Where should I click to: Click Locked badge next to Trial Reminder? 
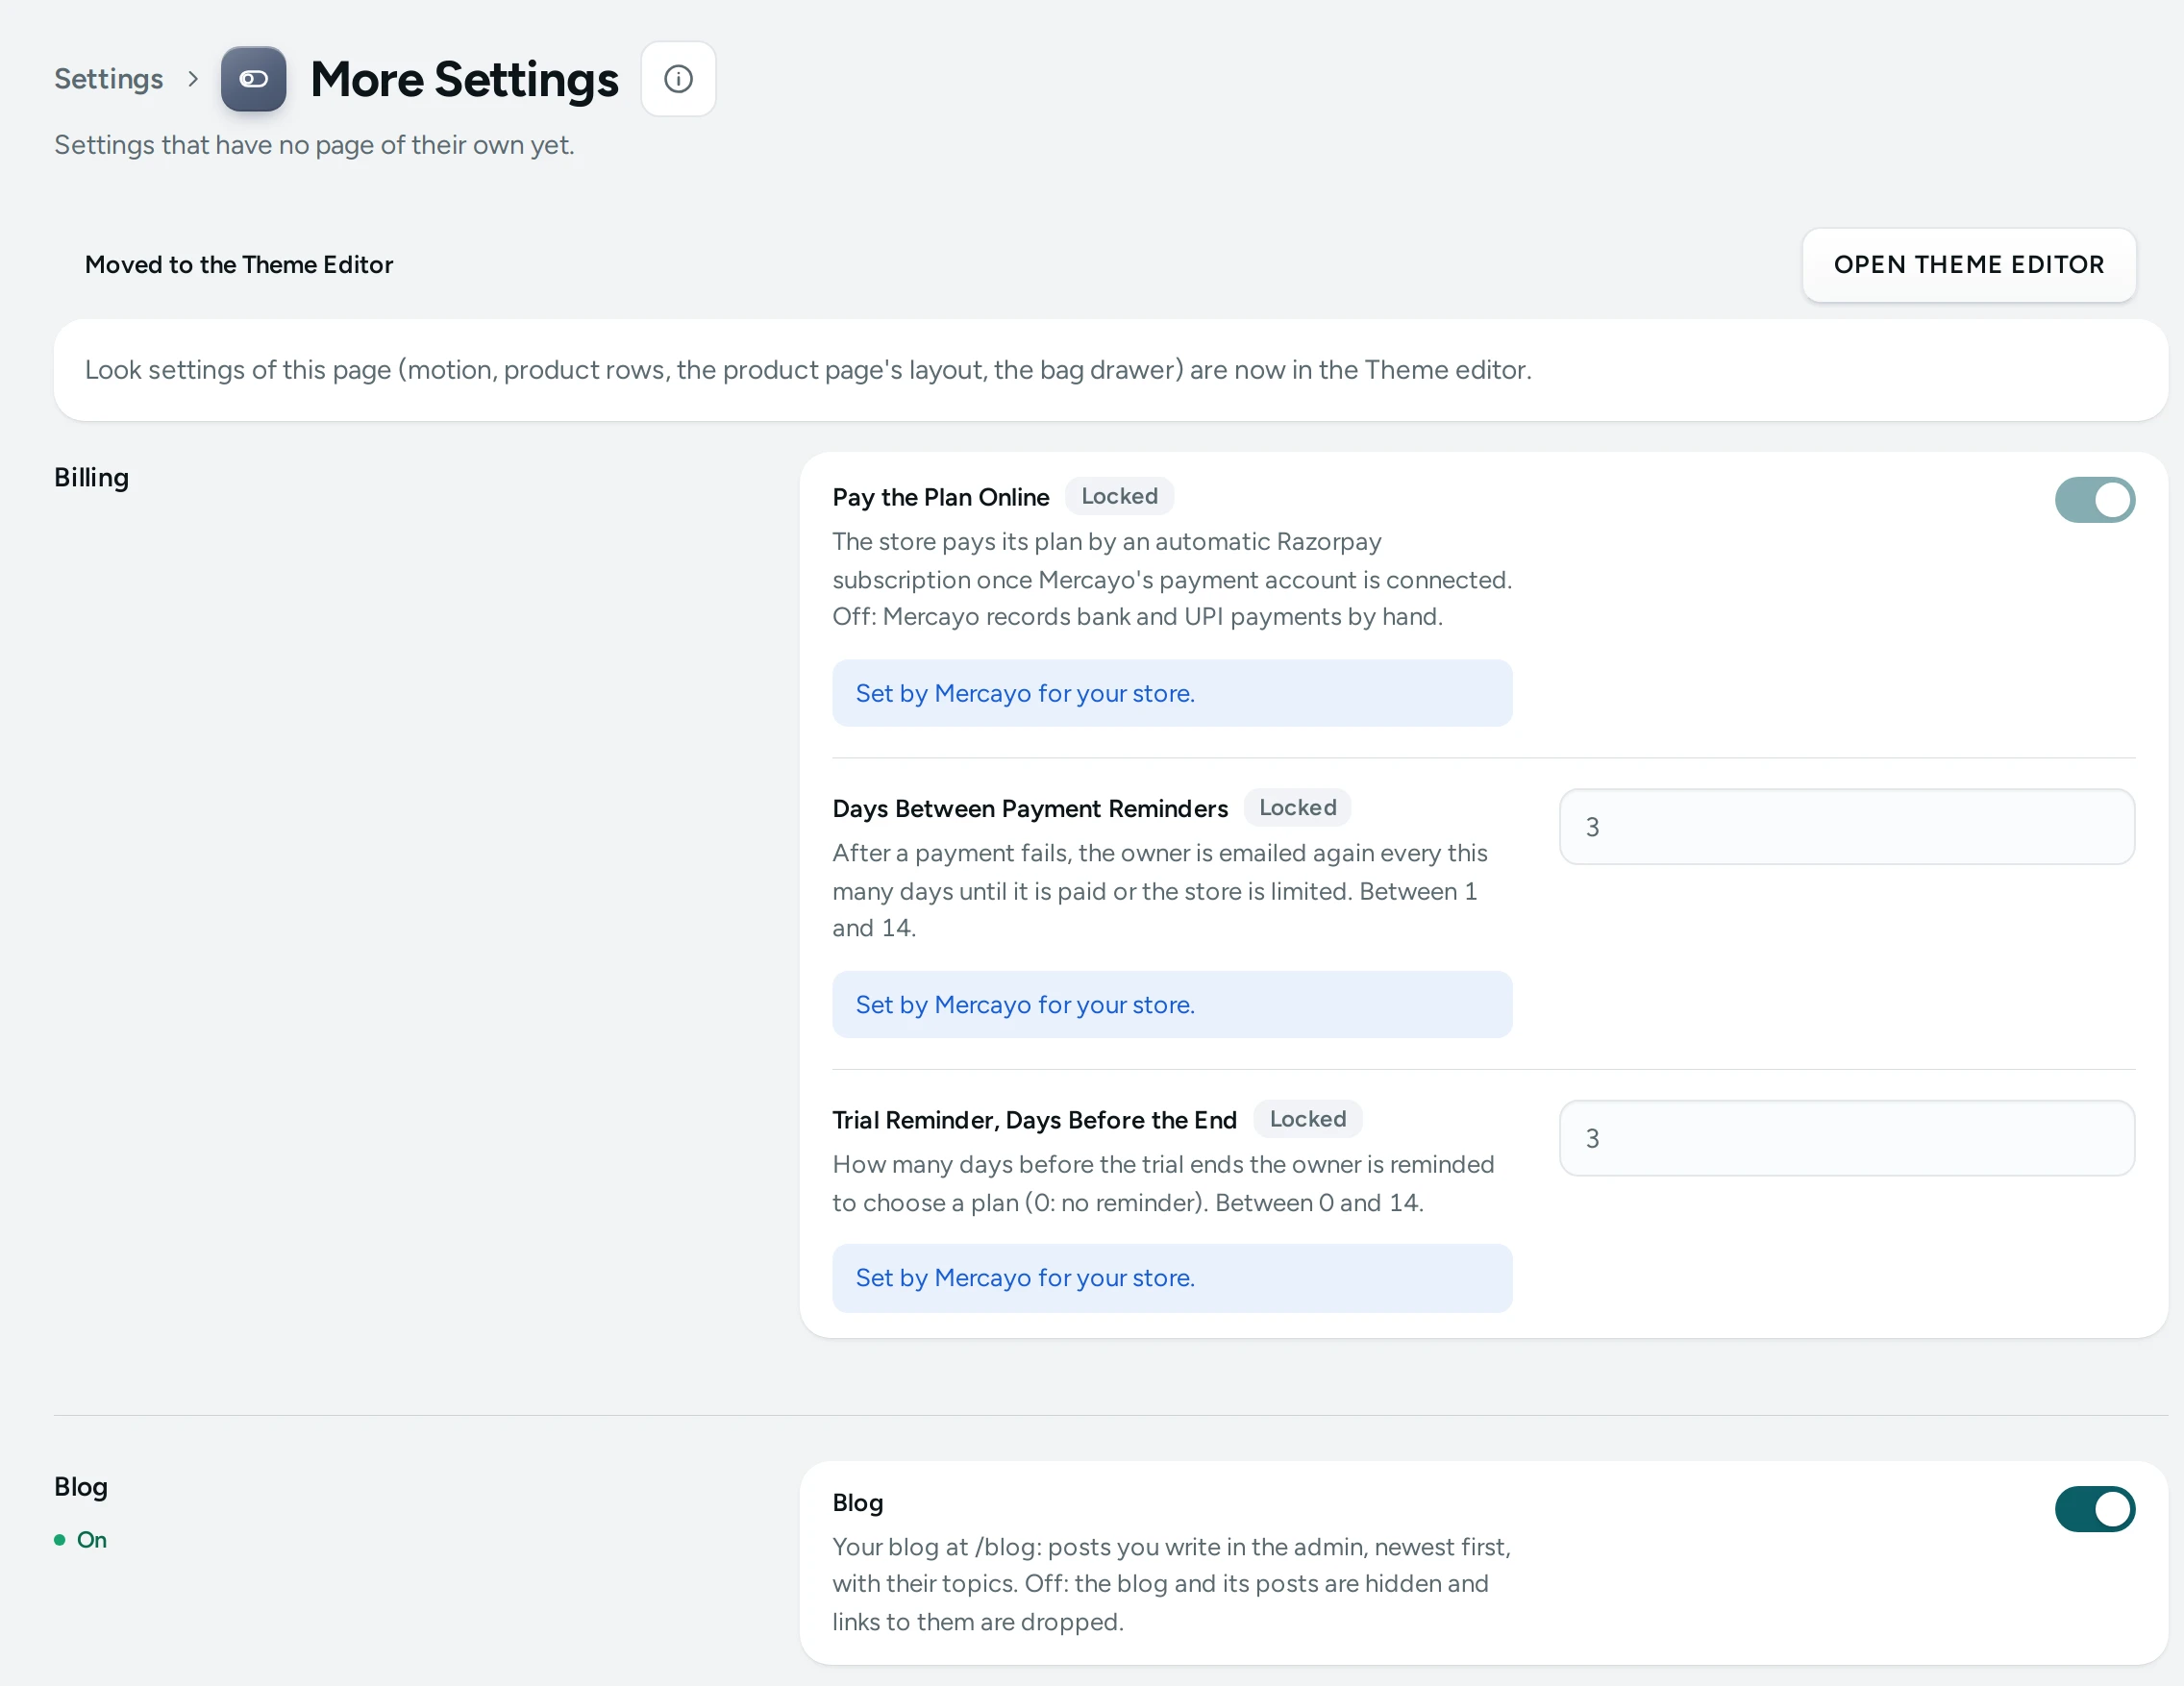[1308, 1119]
